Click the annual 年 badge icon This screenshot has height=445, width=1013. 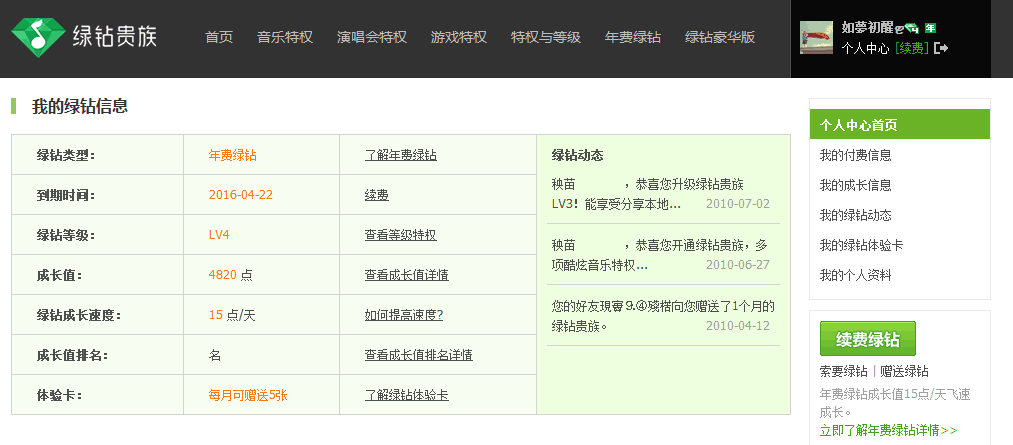tap(930, 28)
